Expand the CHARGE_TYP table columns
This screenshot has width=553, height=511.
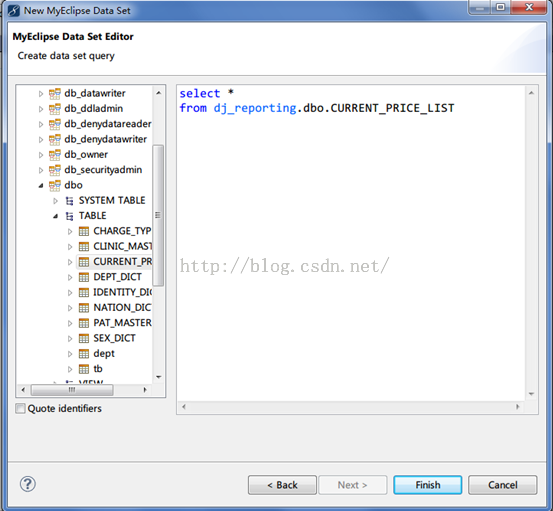coord(70,232)
